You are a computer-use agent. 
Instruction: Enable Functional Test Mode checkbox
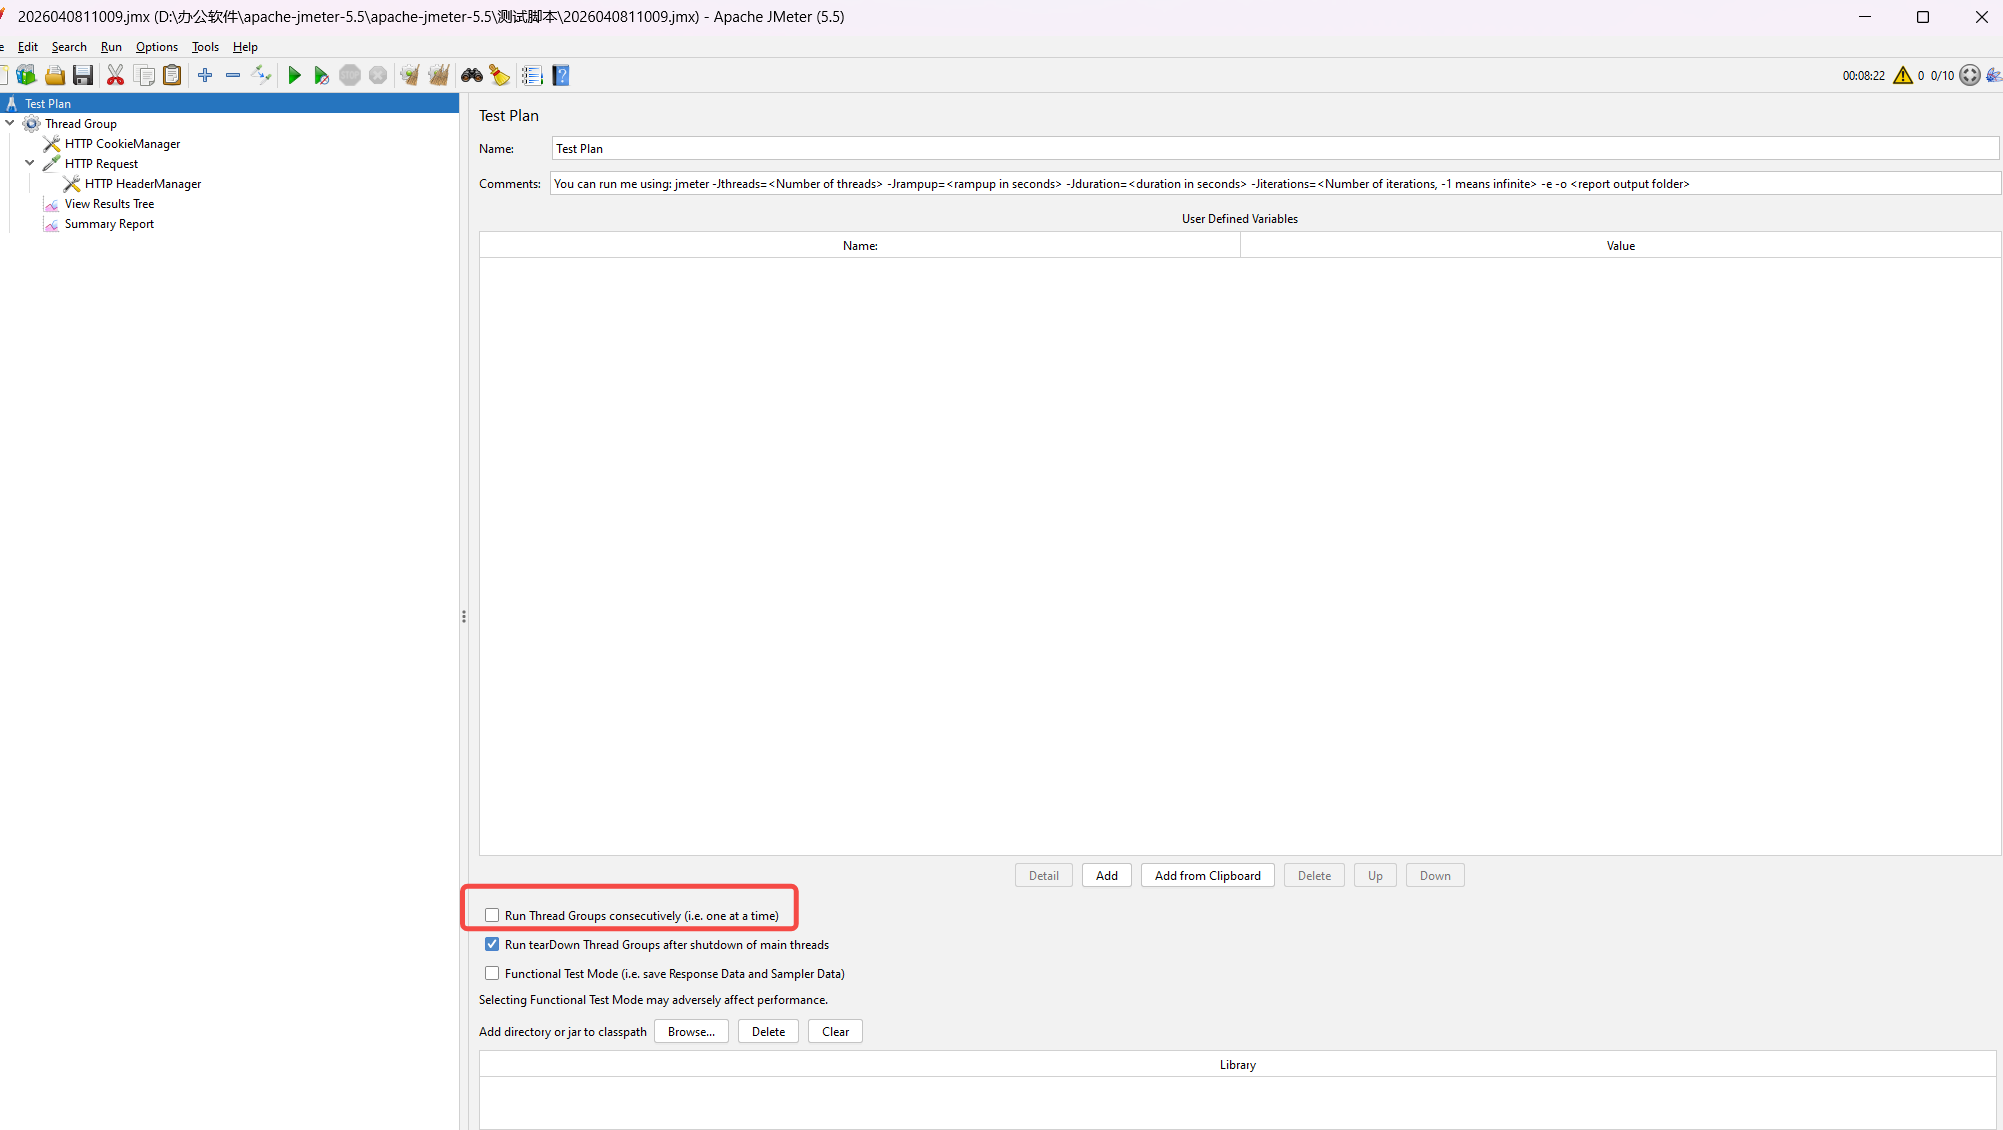point(492,973)
